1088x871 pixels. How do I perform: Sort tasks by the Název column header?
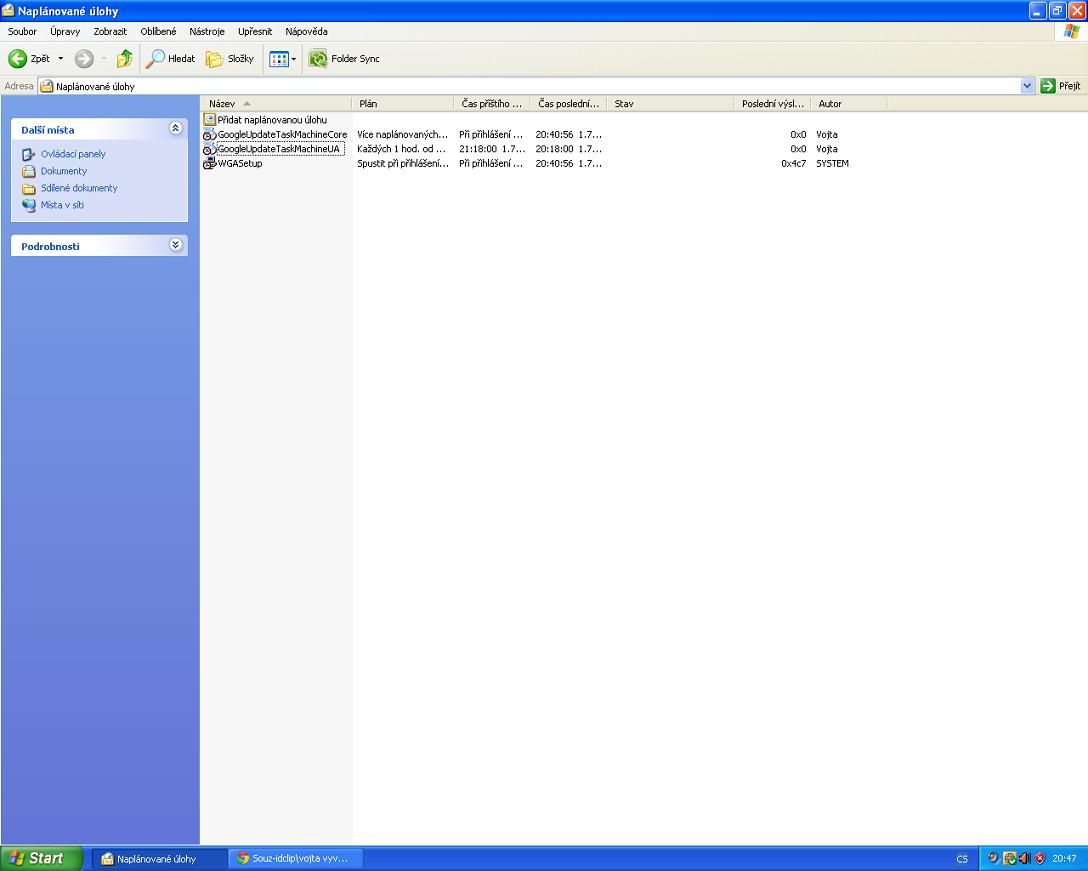click(276, 103)
